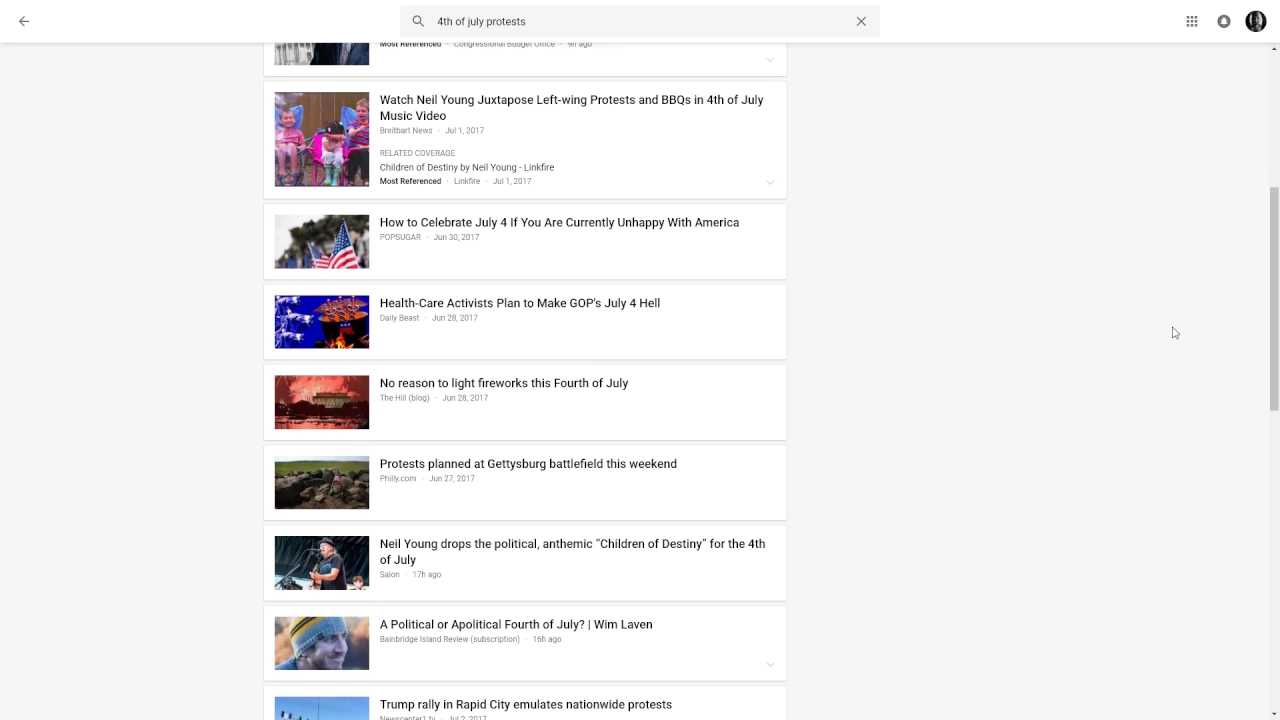Open the Google apps grid
The width and height of the screenshot is (1280, 720).
[x=1192, y=21]
